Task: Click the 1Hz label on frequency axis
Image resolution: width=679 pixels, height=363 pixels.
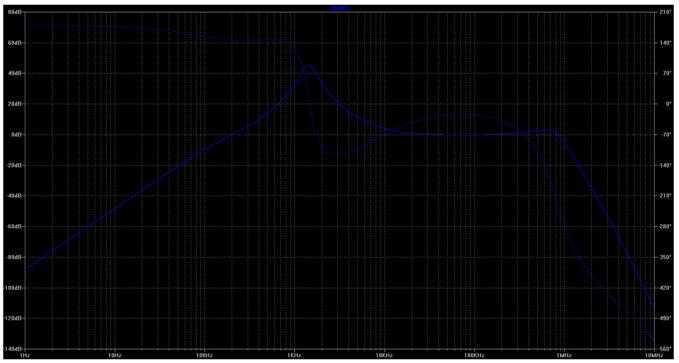Action: [25, 356]
